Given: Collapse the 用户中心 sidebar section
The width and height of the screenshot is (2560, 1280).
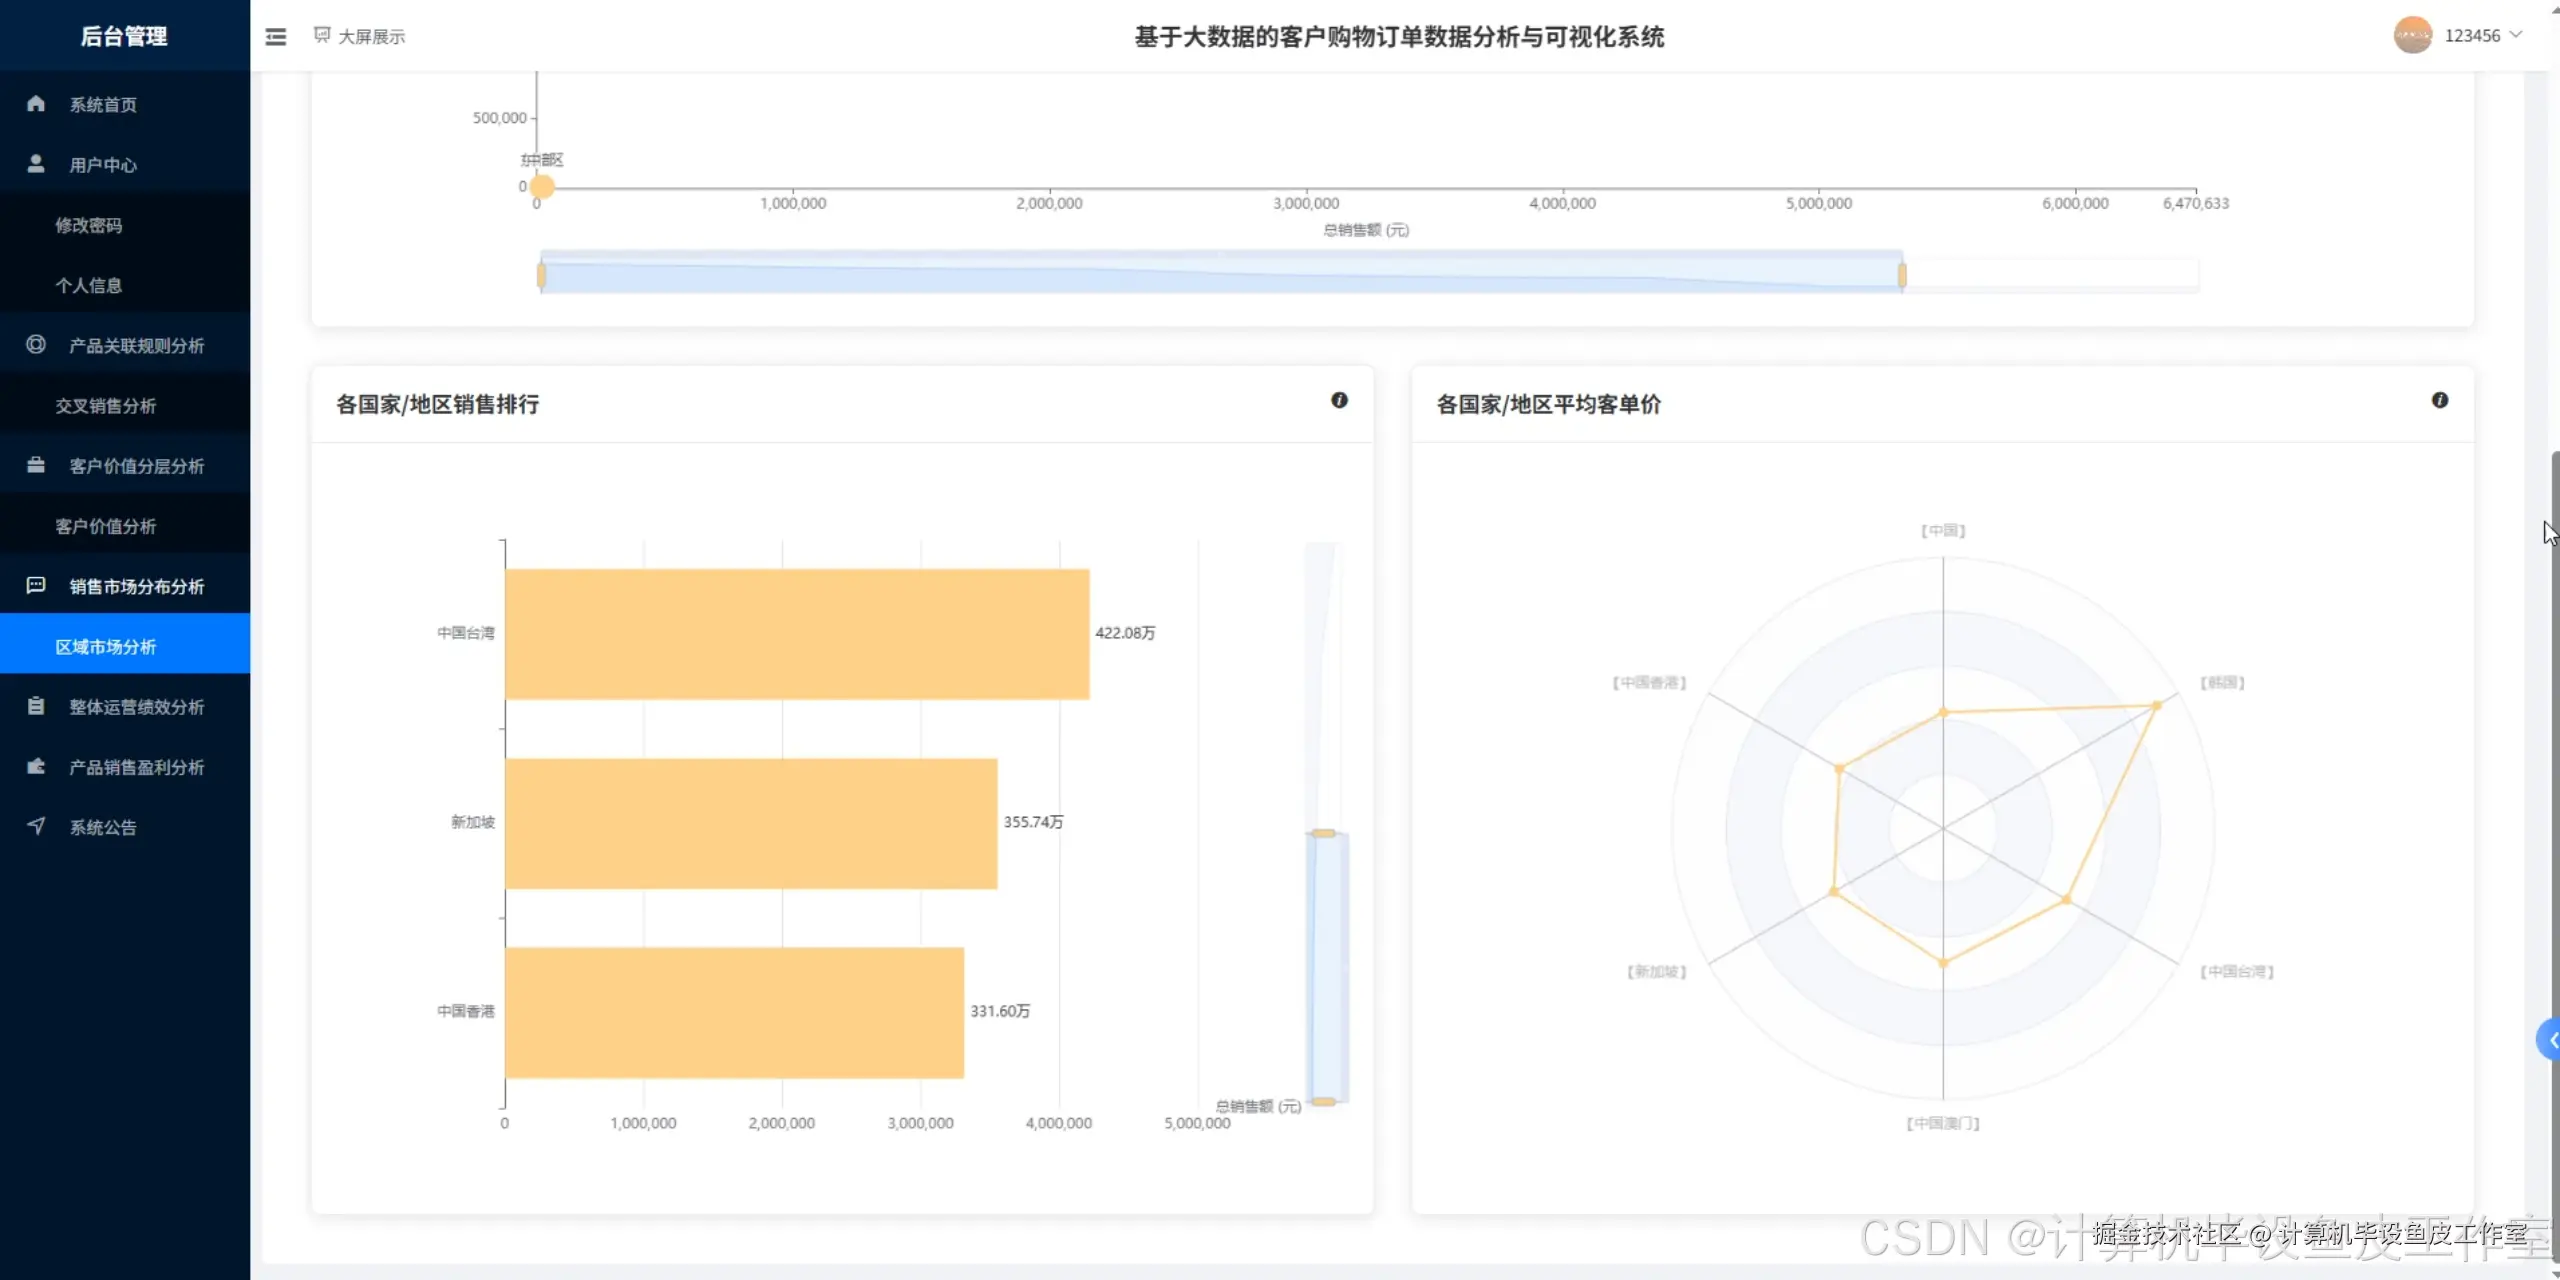Looking at the screenshot, I should tap(103, 165).
